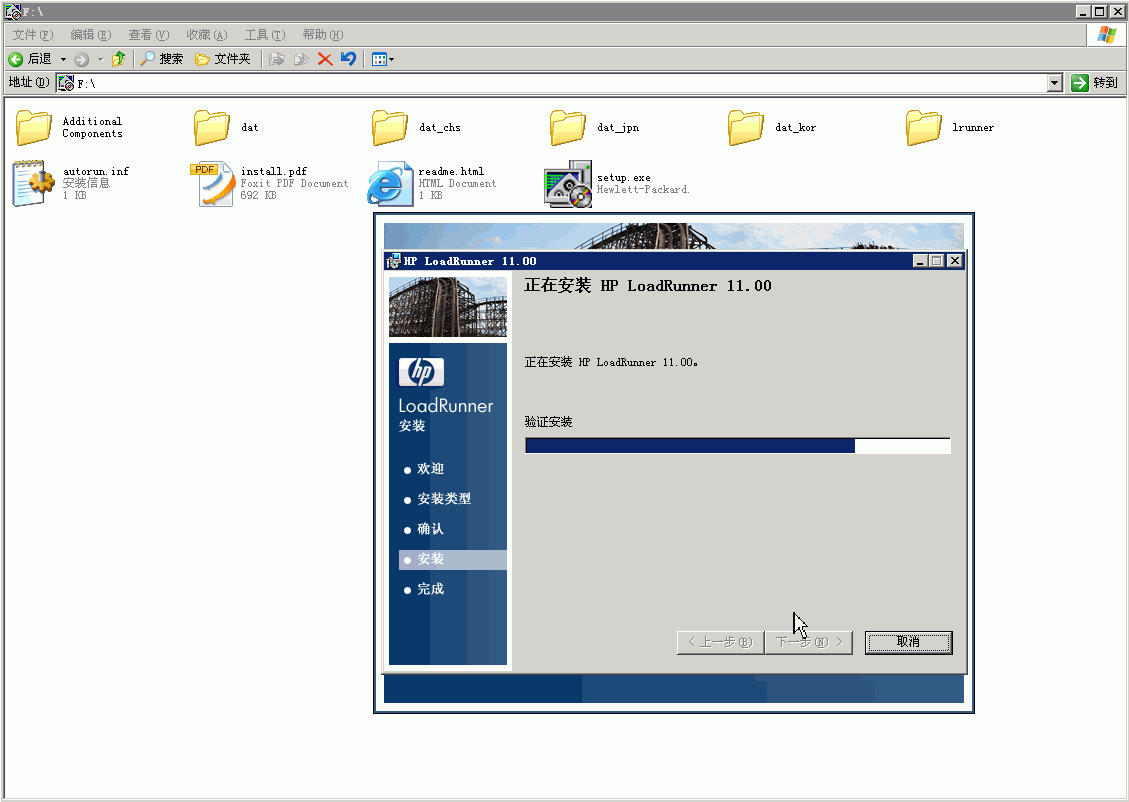This screenshot has width=1129, height=802.
Task: Click the red Delete X icon
Action: coord(325,59)
